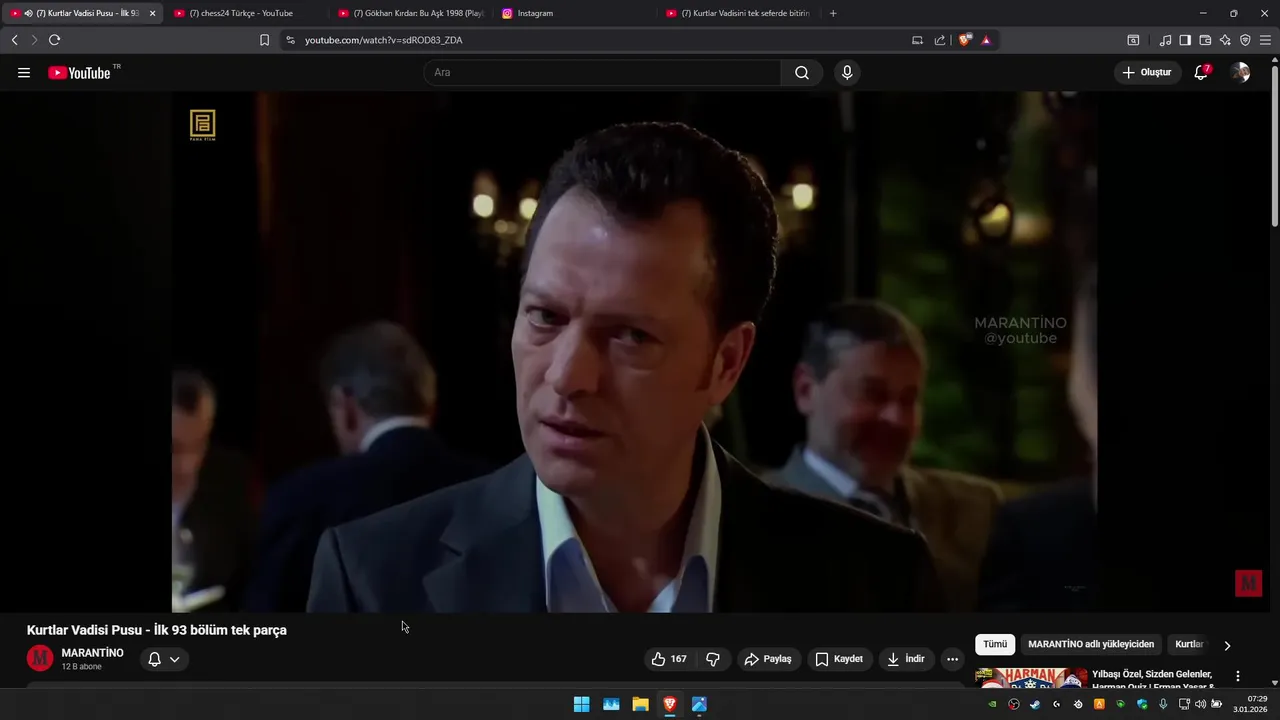Click the MARANTİNO channel watermark in video

(1248, 584)
